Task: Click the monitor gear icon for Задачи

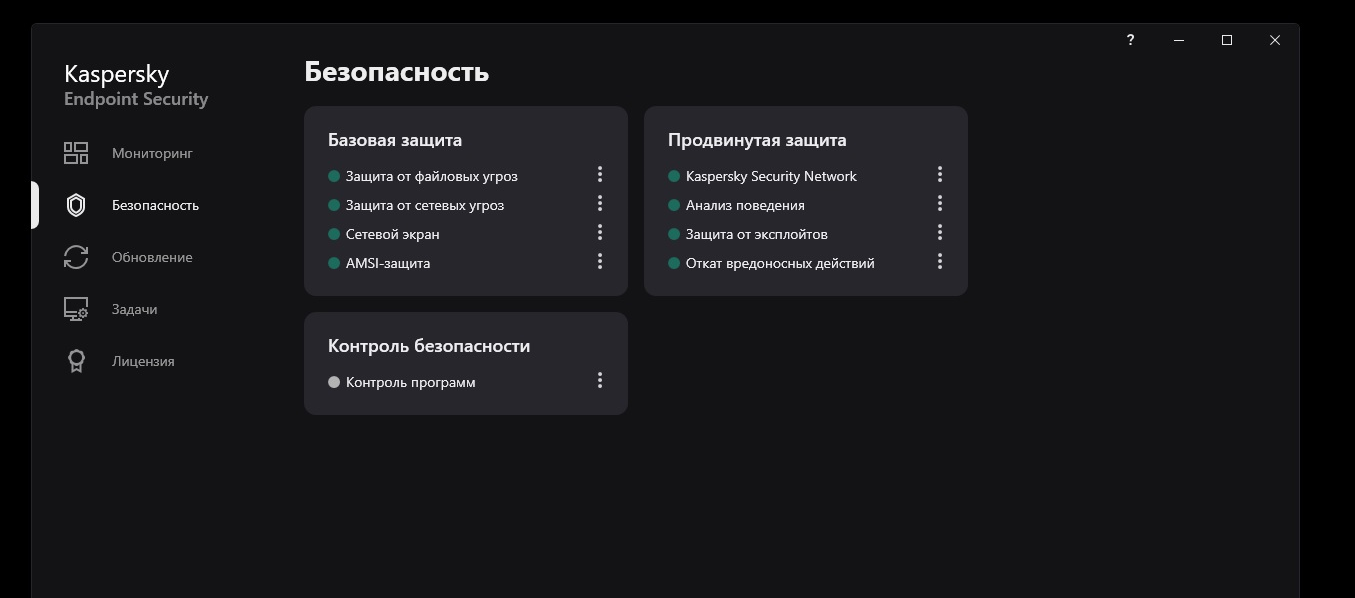Action: [x=76, y=309]
